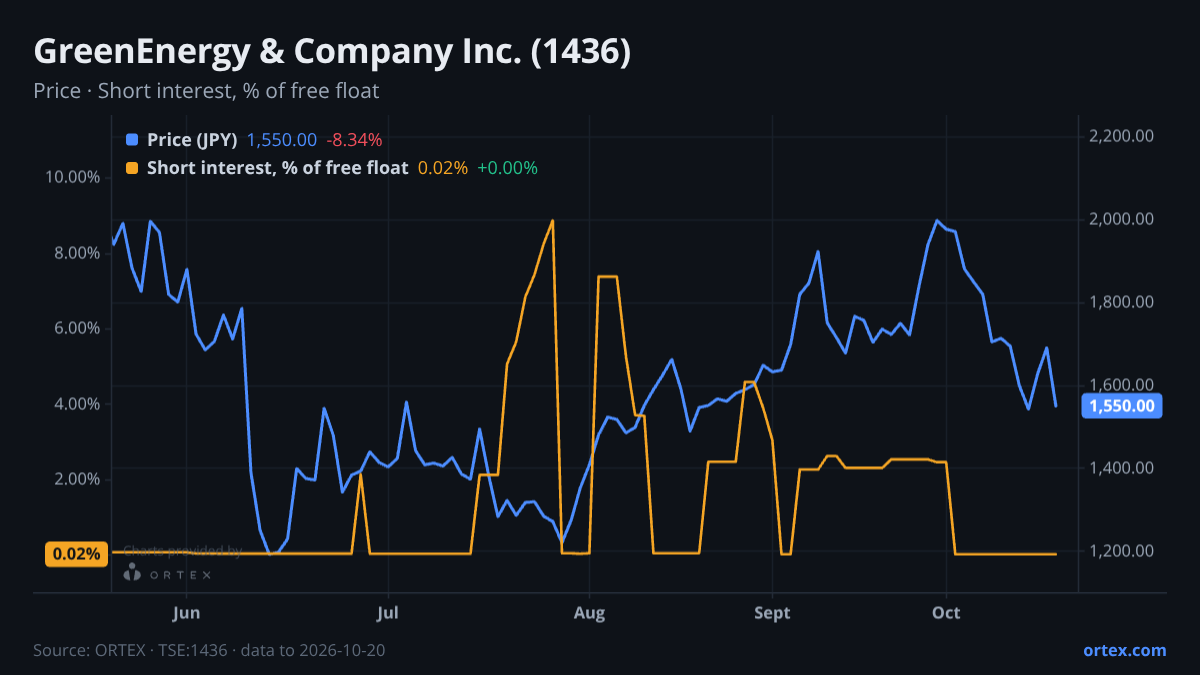Click the Jul x-axis label
This screenshot has height=675, width=1200.
tap(389, 613)
